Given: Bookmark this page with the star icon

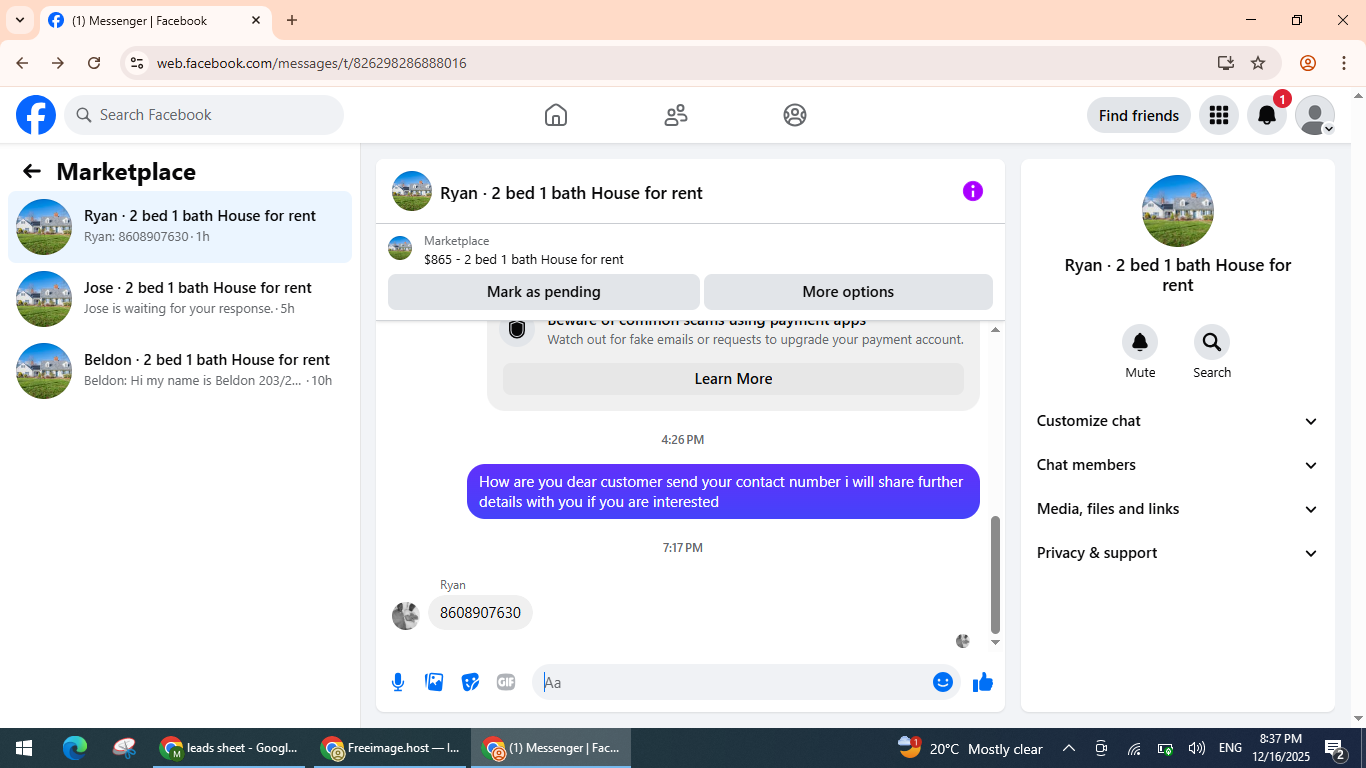Looking at the screenshot, I should pos(1258,63).
